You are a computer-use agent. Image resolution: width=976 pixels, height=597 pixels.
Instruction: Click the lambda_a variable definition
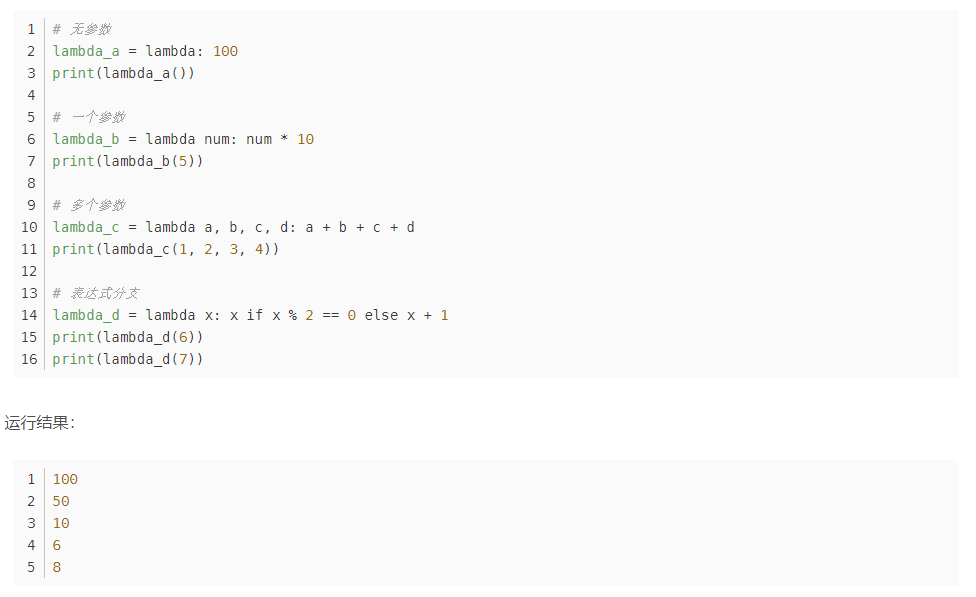[x=86, y=51]
